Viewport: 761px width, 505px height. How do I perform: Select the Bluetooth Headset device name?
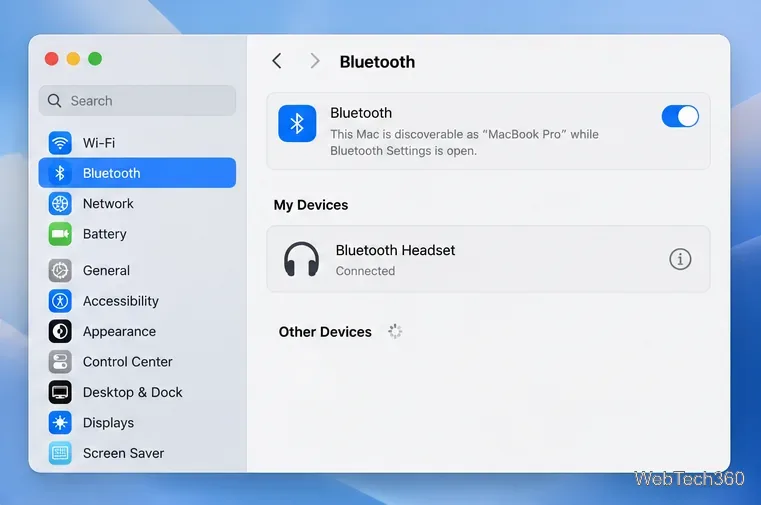(395, 250)
